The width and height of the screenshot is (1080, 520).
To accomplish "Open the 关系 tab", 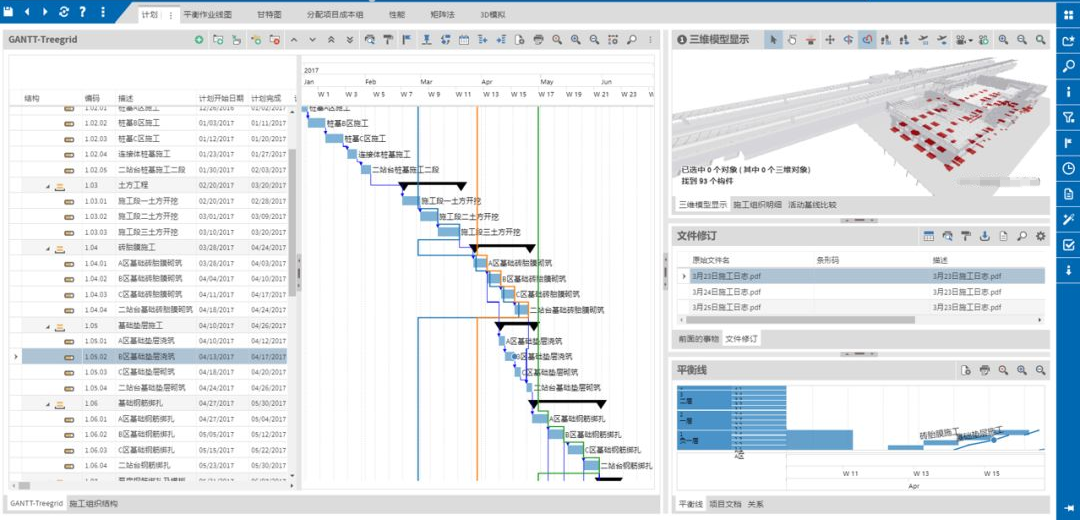I will [756, 504].
